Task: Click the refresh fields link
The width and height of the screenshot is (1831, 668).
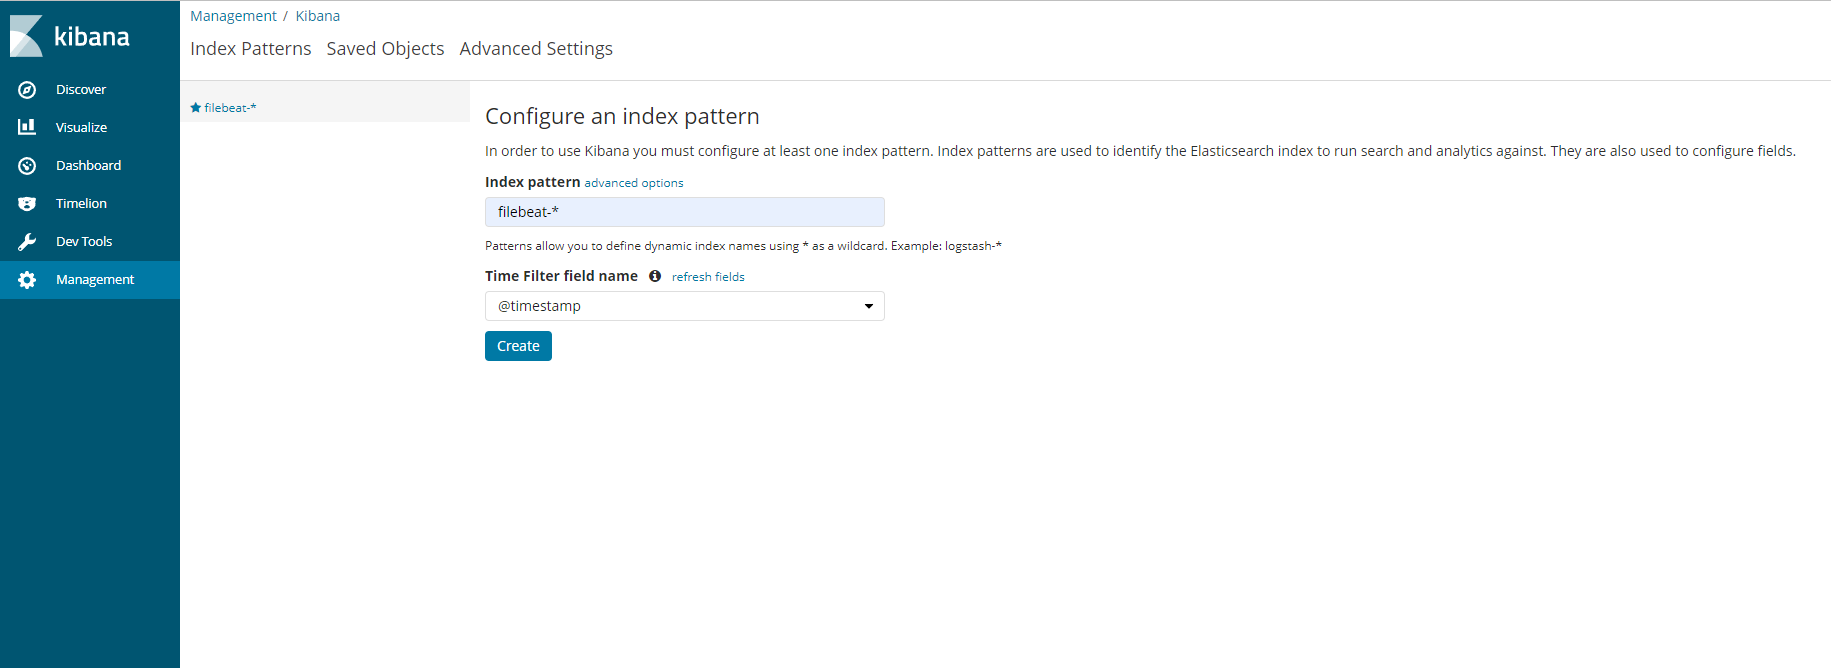Action: pos(708,277)
